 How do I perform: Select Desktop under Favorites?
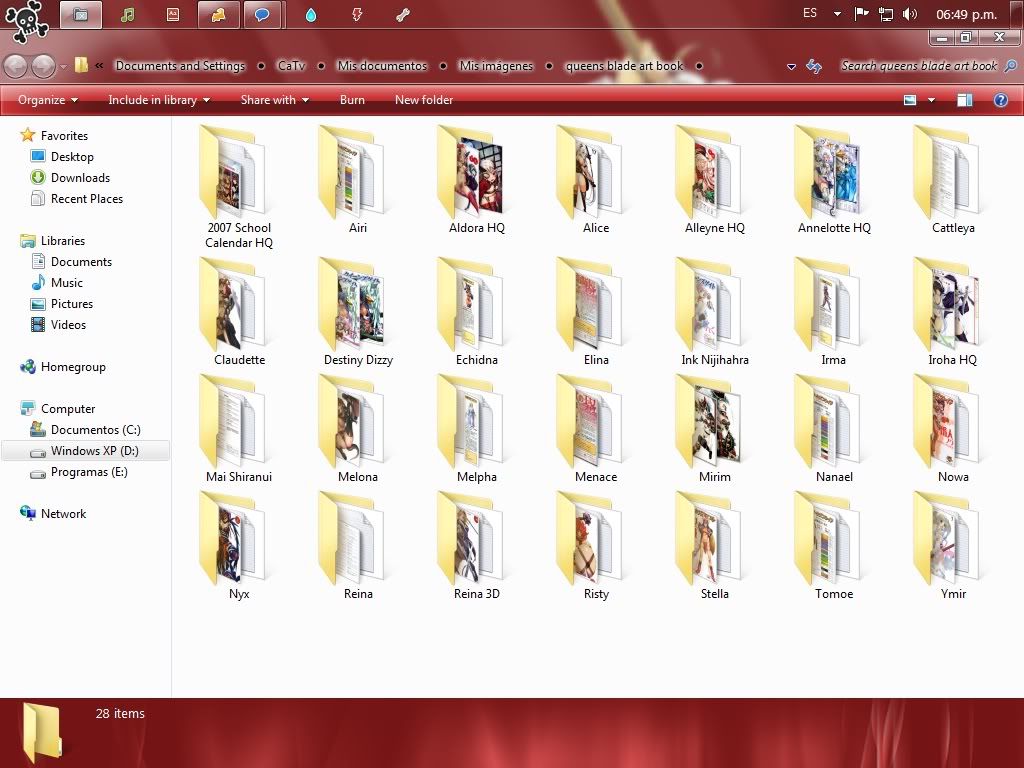click(x=62, y=157)
